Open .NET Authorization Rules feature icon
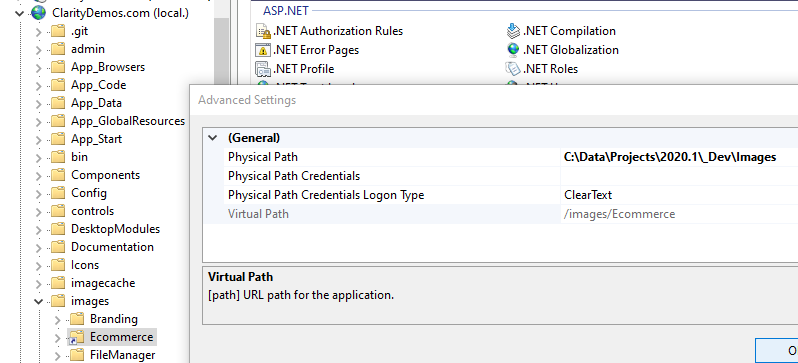The image size is (798, 363). (263, 32)
